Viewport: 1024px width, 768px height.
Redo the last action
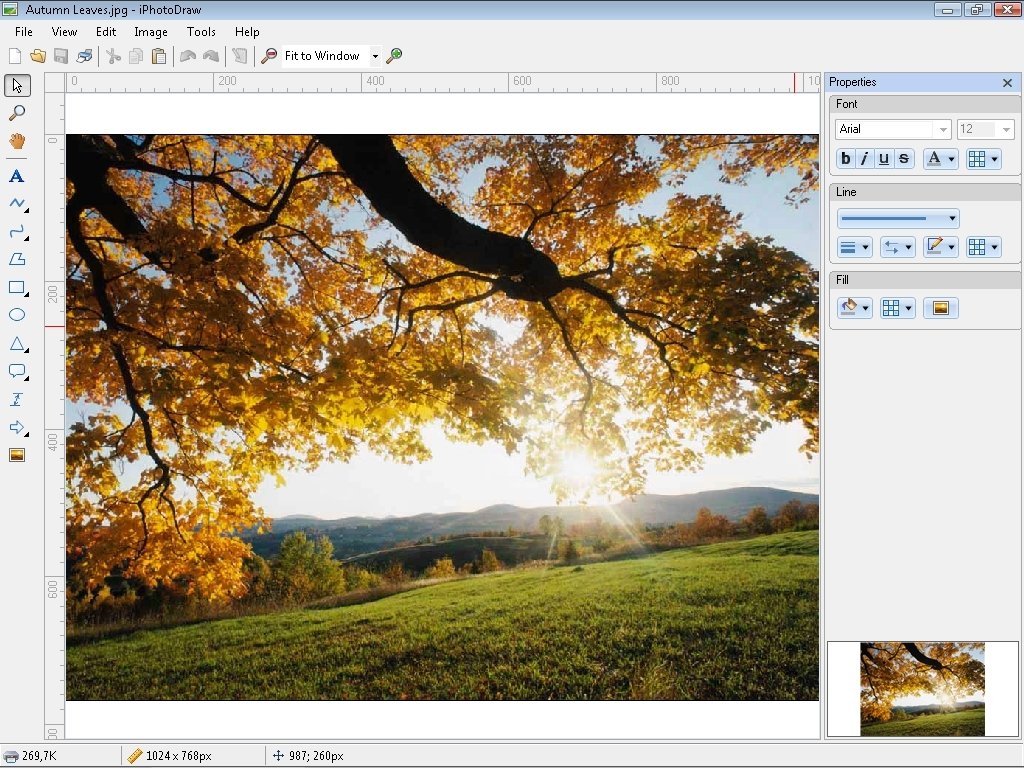coord(210,56)
